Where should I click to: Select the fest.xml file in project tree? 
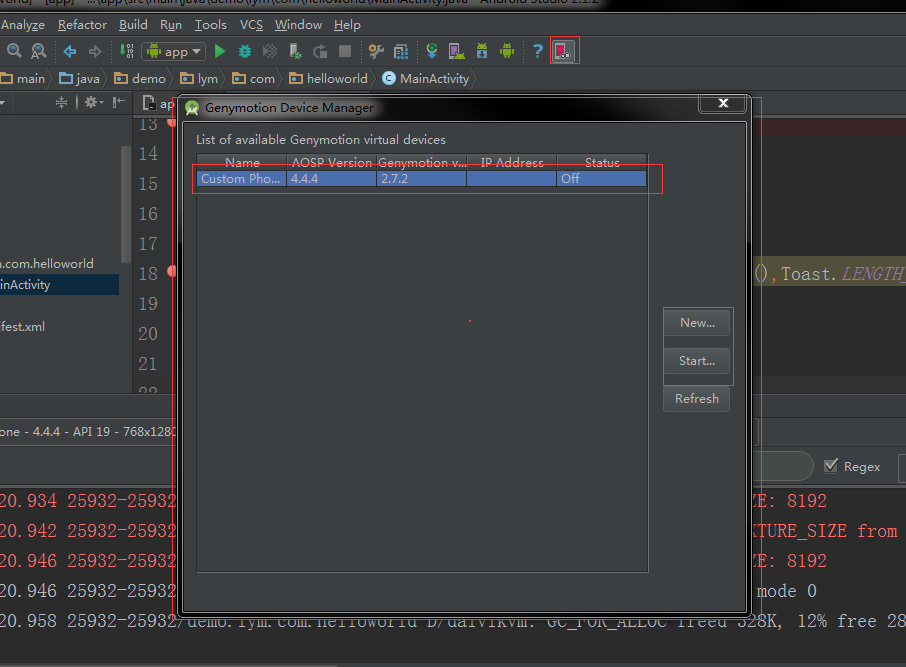[23, 327]
